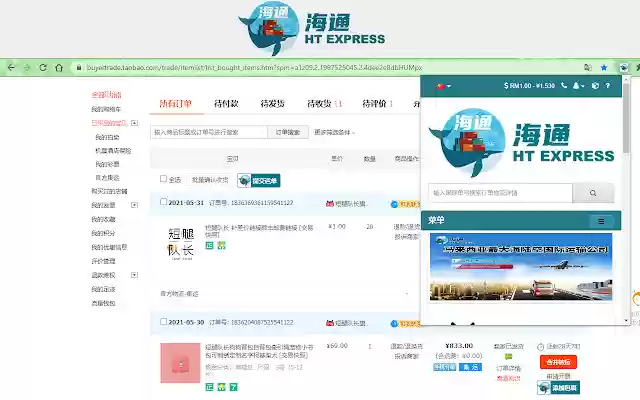Switch to the 待付款 tab

point(226,104)
